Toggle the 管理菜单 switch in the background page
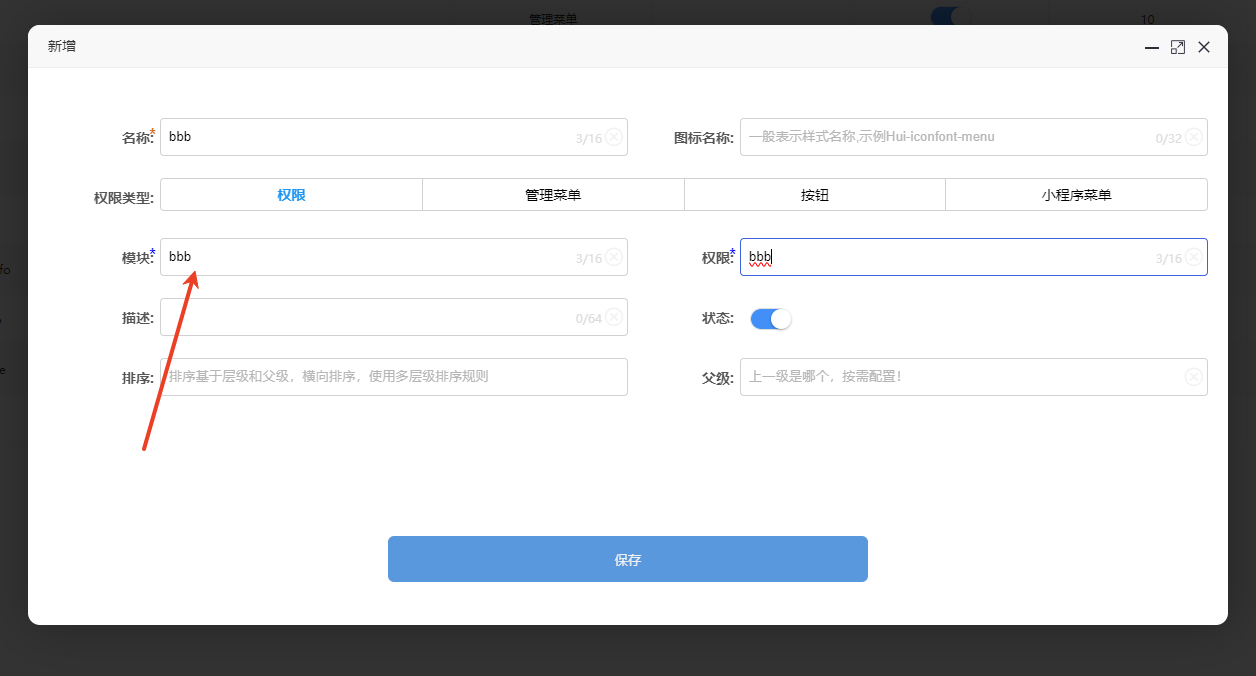Screen dimensions: 1256x676 click(x=950, y=17)
